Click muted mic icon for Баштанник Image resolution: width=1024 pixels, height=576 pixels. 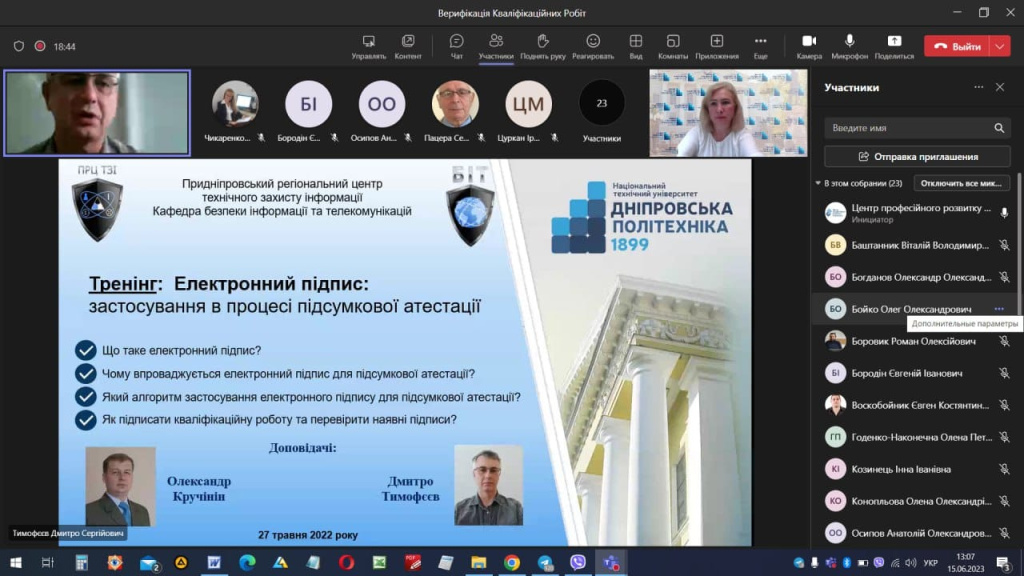coord(1004,245)
